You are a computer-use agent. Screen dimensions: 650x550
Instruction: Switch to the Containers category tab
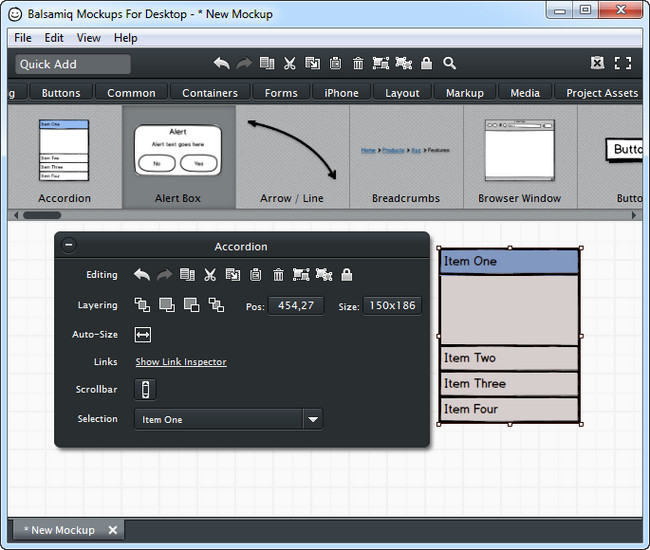tap(210, 93)
